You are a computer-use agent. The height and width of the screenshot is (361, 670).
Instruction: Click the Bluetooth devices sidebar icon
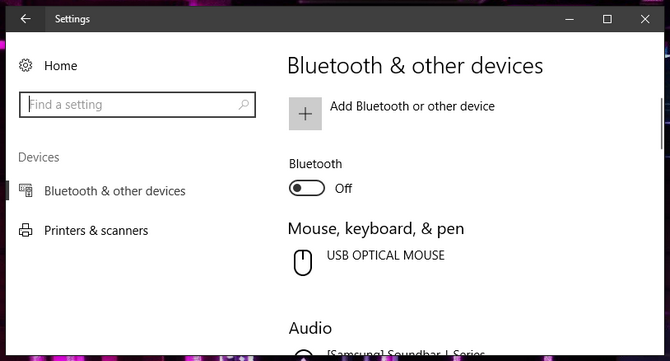point(26,191)
